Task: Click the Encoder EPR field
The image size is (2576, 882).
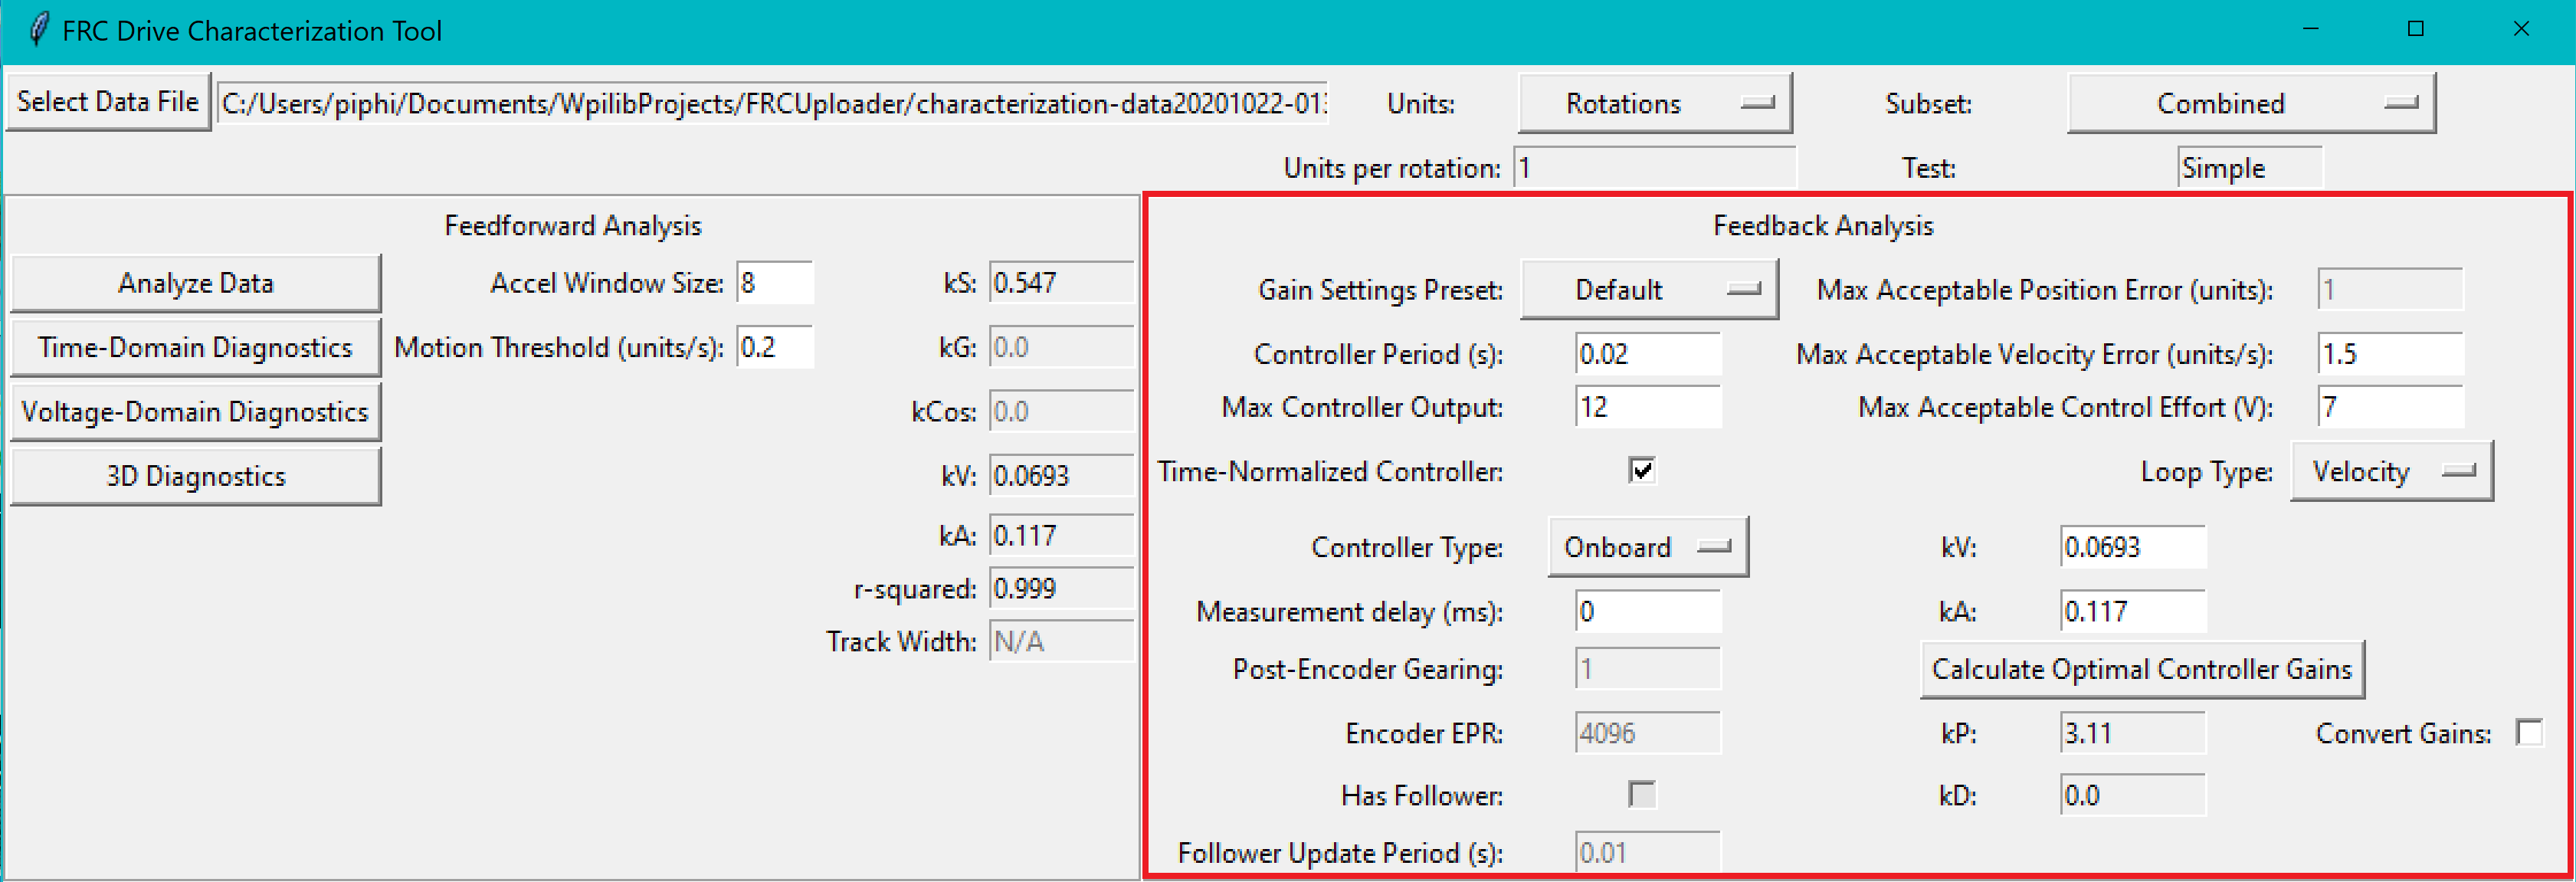Action: click(1647, 733)
